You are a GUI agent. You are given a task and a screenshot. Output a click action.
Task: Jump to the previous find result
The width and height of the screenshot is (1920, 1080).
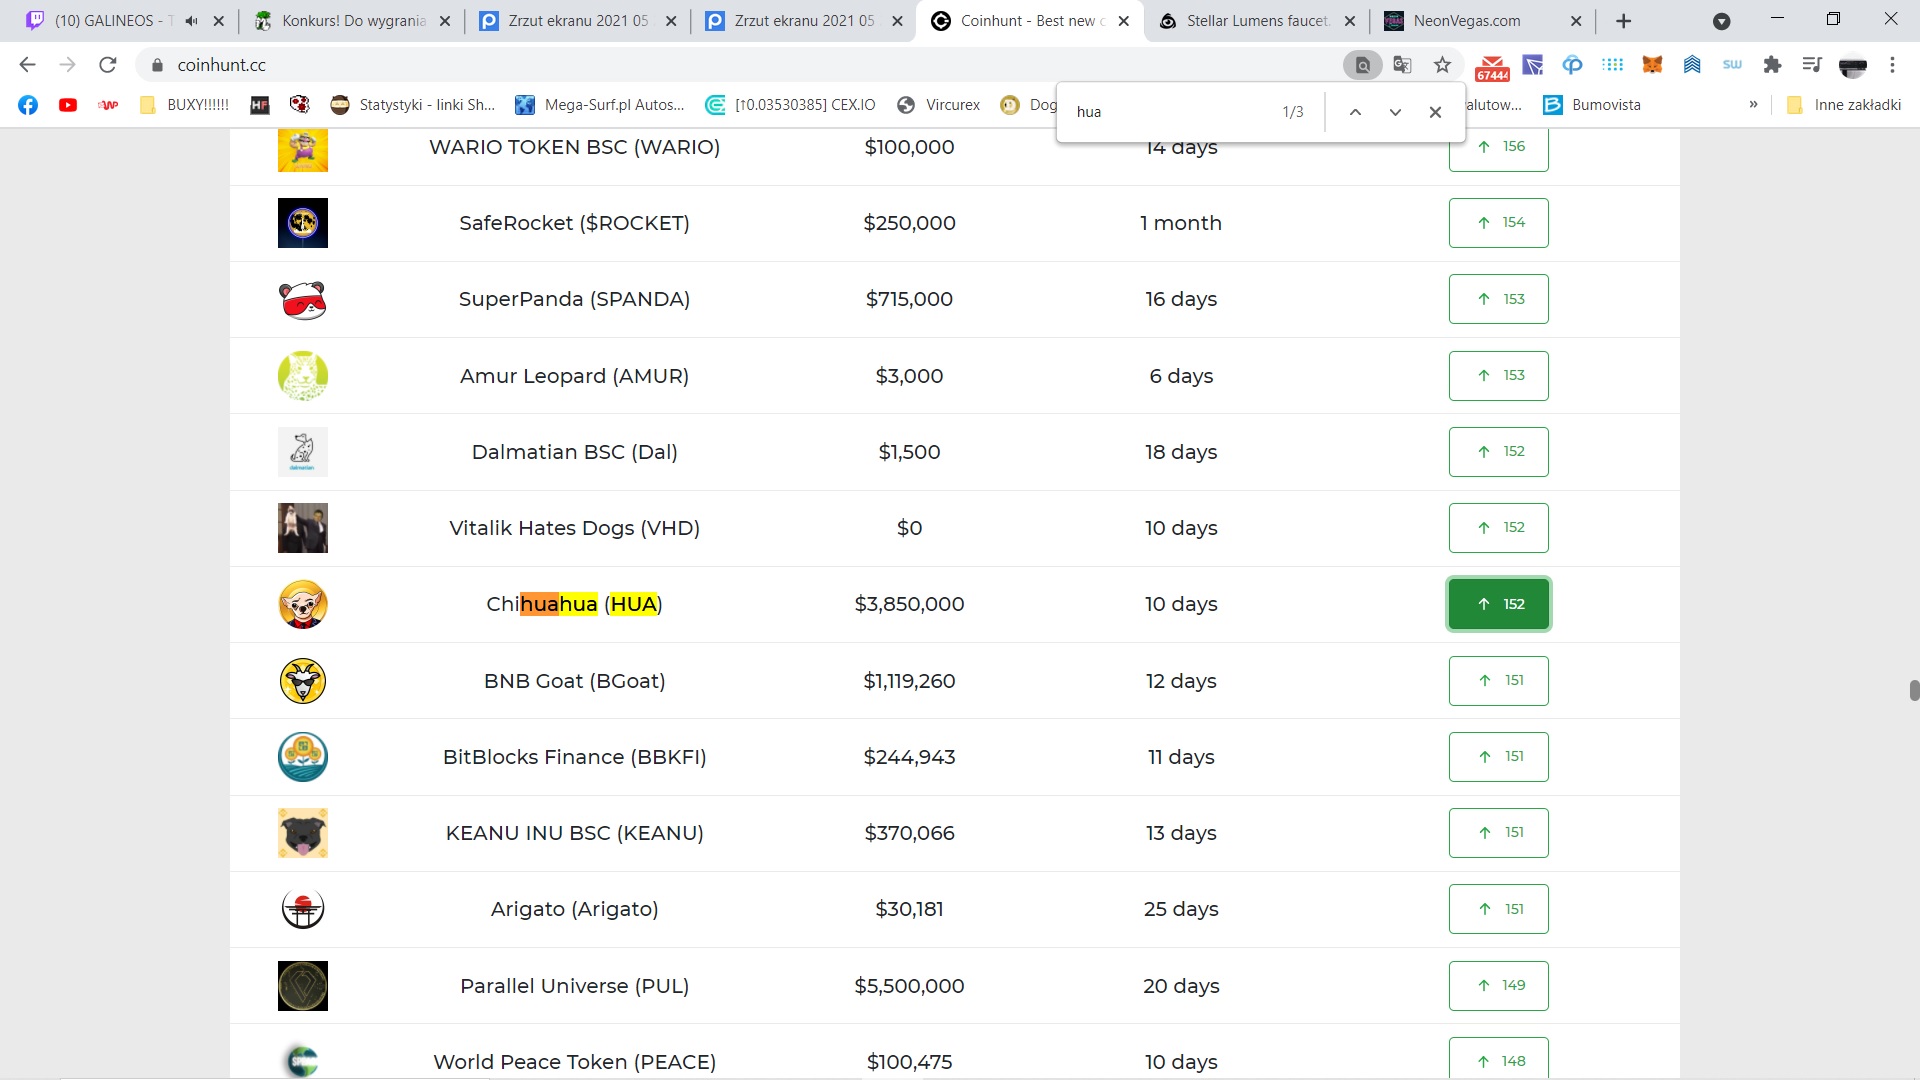pos(1355,112)
